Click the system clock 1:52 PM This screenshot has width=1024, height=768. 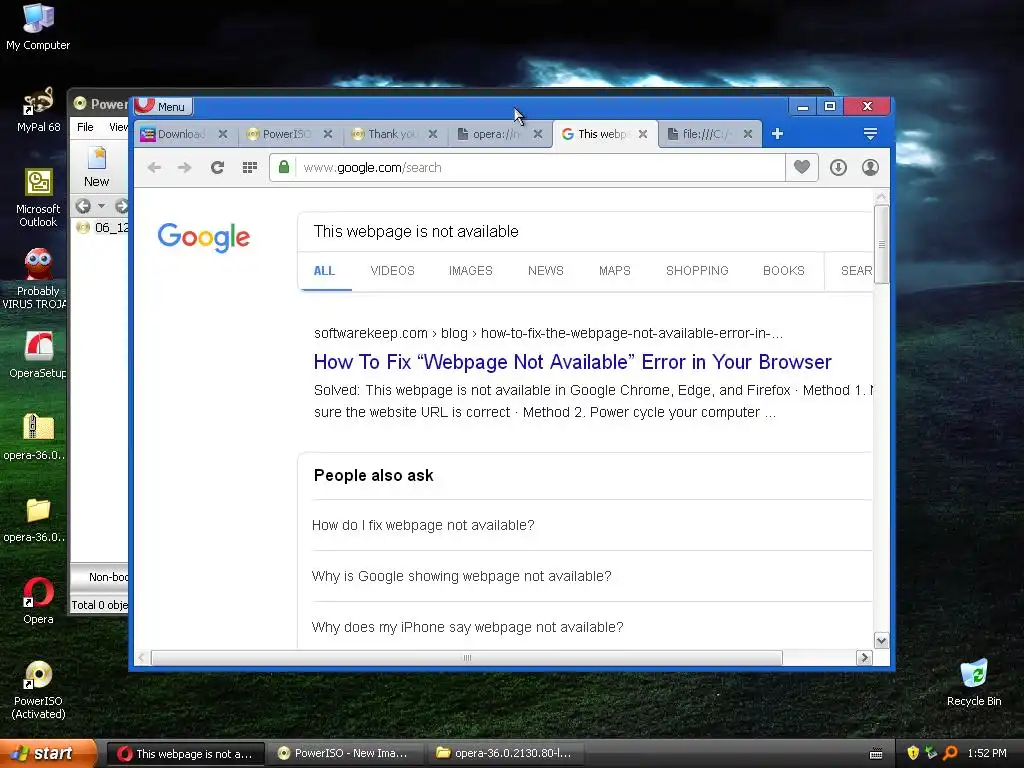click(x=987, y=754)
